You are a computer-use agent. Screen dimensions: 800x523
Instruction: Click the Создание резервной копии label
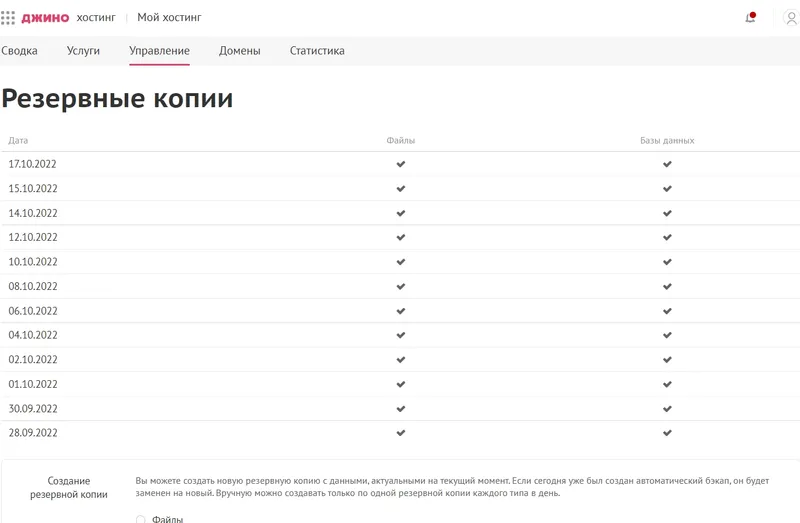tap(69, 487)
